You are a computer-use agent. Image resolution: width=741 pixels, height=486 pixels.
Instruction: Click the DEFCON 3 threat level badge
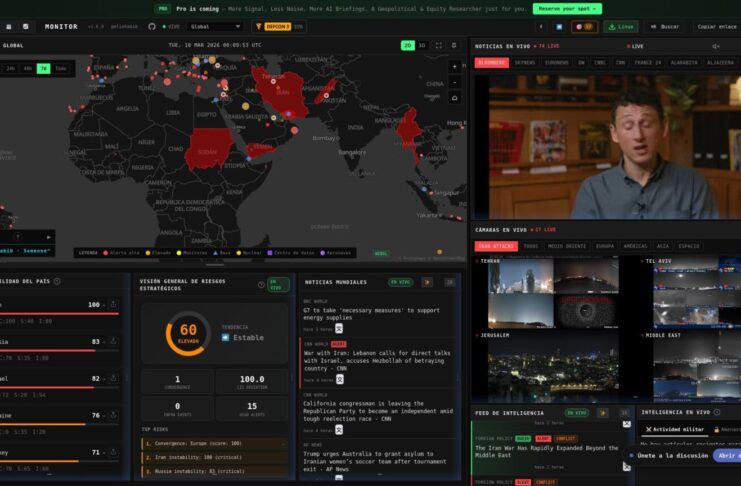click(x=277, y=26)
